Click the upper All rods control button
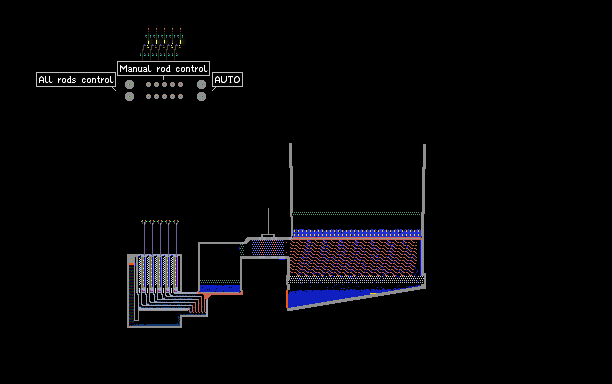This screenshot has width=612, height=384. click(129, 84)
